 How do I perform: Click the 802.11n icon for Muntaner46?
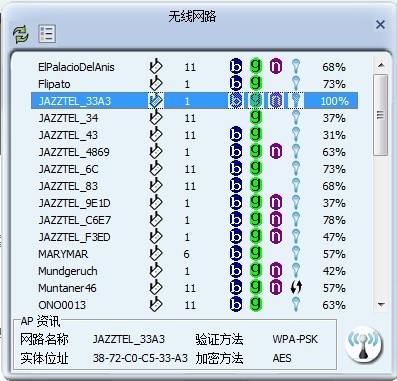pos(276,287)
